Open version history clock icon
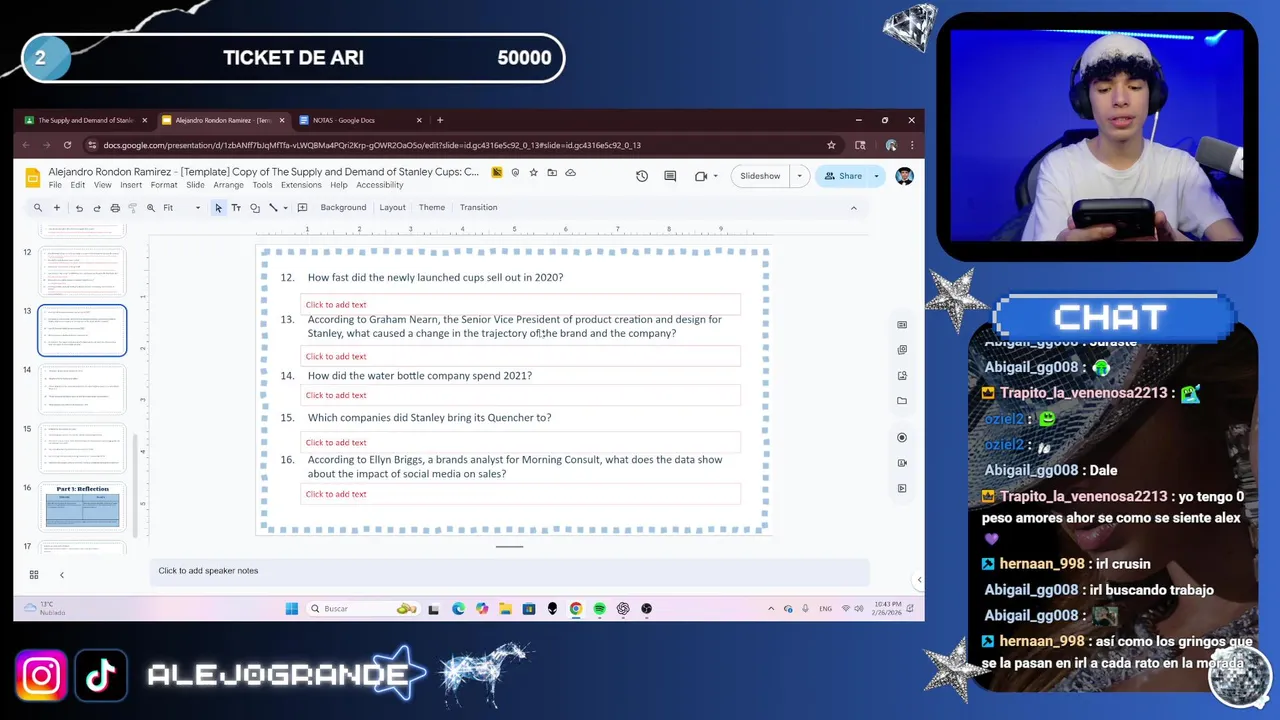 (642, 176)
